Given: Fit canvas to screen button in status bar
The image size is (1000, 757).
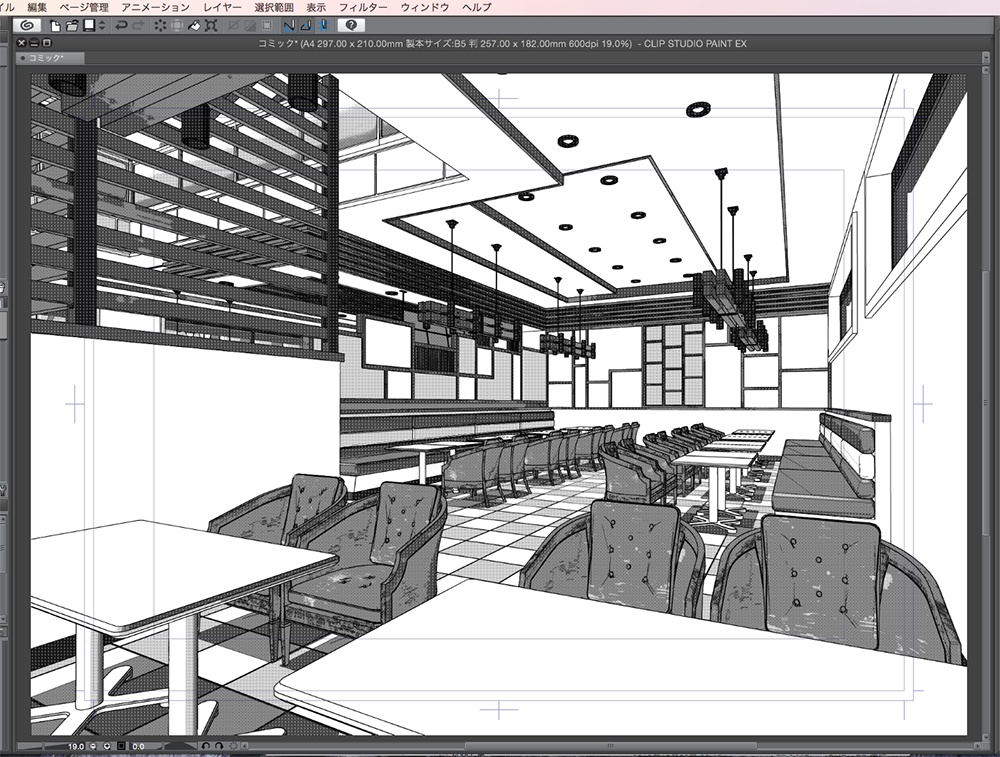Looking at the screenshot, I should point(121,746).
